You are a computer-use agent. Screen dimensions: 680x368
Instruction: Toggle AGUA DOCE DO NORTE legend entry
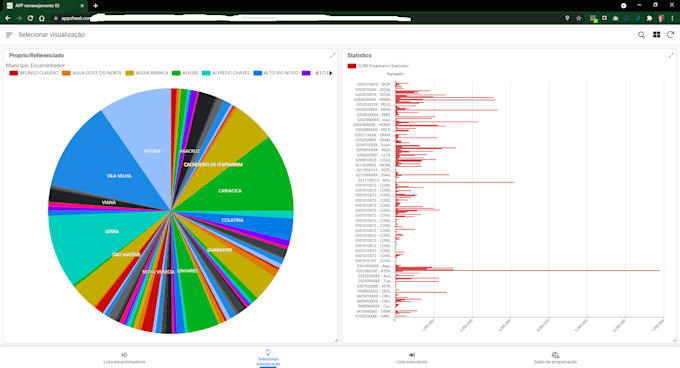(92, 73)
